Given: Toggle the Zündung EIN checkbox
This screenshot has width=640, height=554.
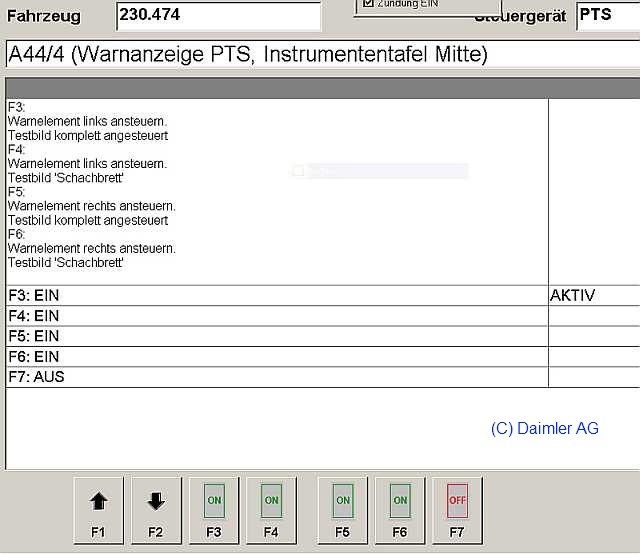Looking at the screenshot, I should click(367, 4).
